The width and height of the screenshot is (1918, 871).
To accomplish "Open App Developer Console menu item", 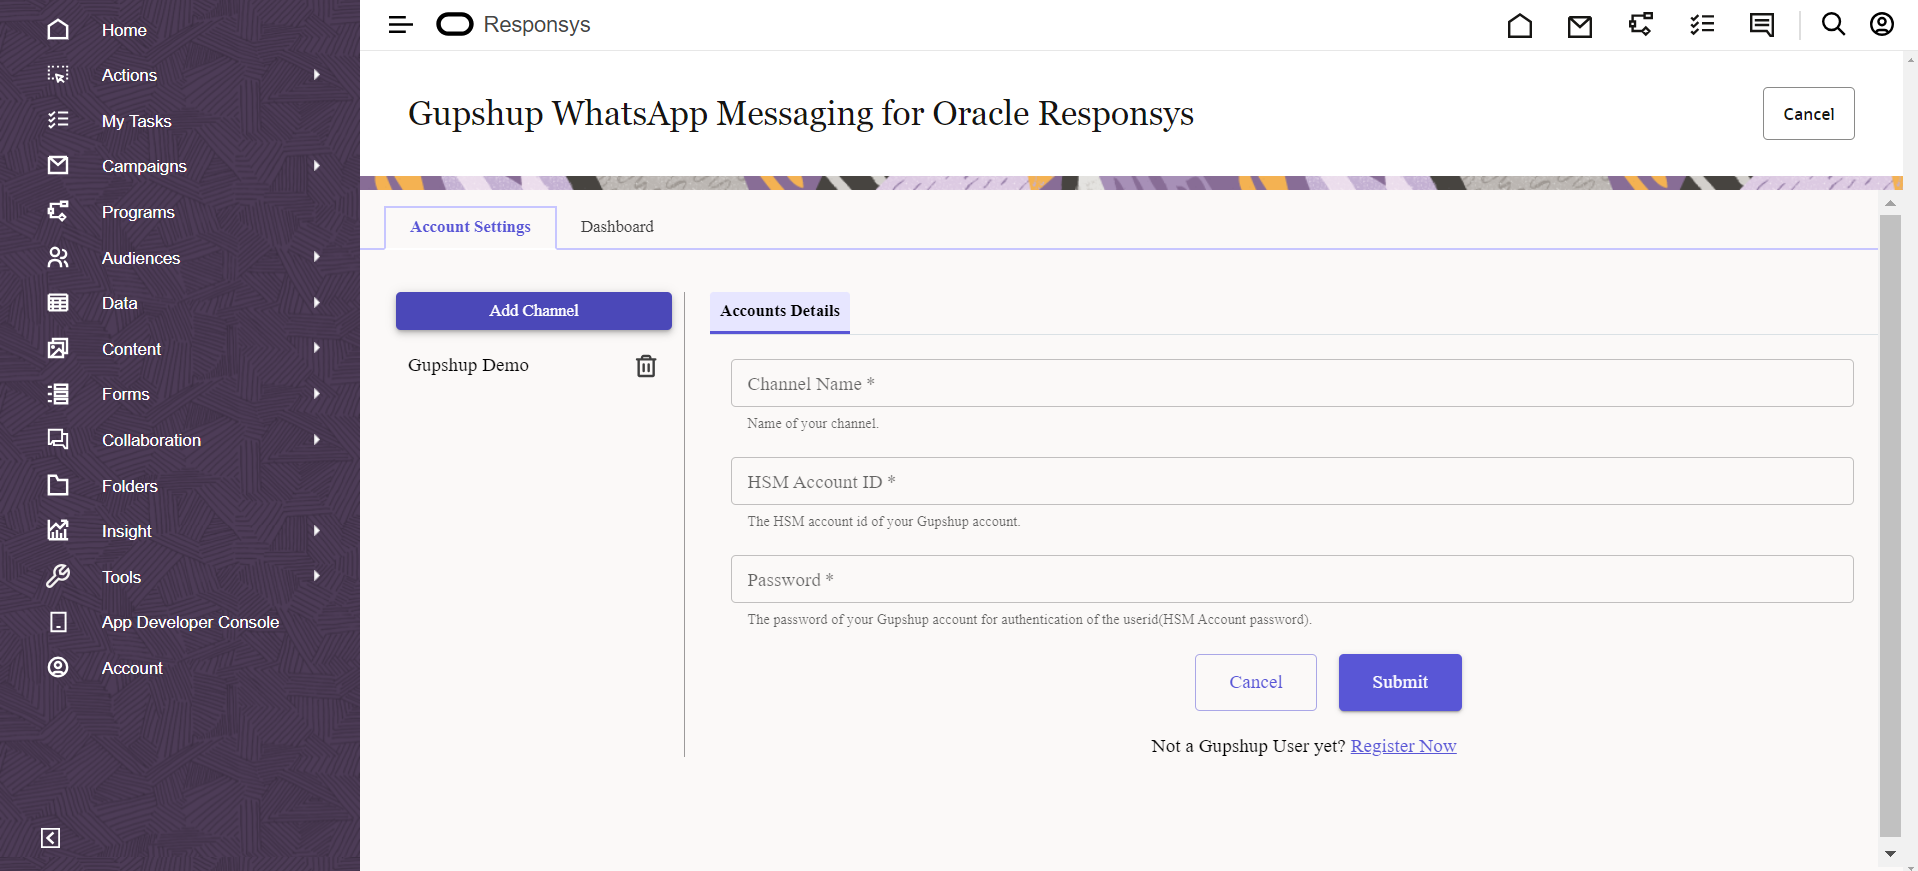I will coord(190,622).
